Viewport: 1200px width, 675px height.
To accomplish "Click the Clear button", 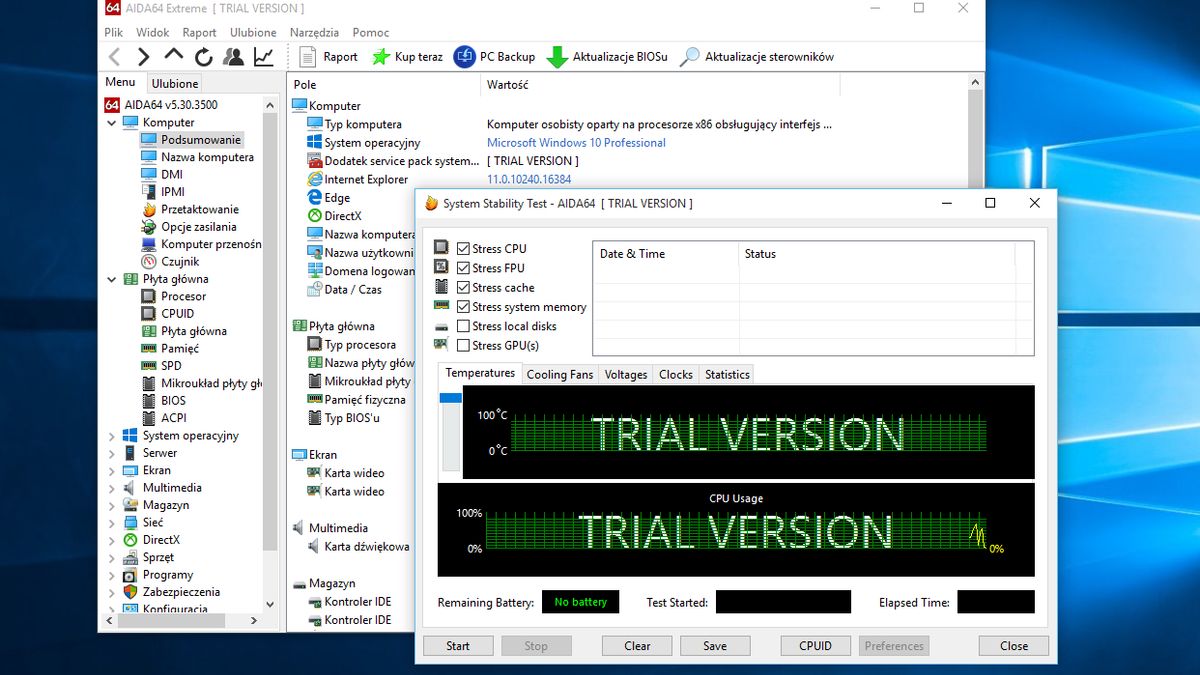I will pos(638,646).
